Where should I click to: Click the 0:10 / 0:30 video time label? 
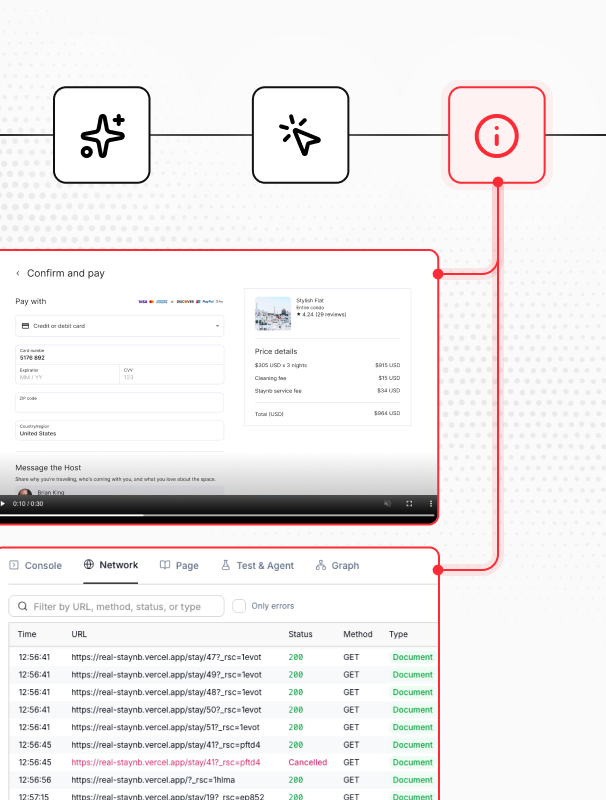pyautogui.click(x=28, y=504)
